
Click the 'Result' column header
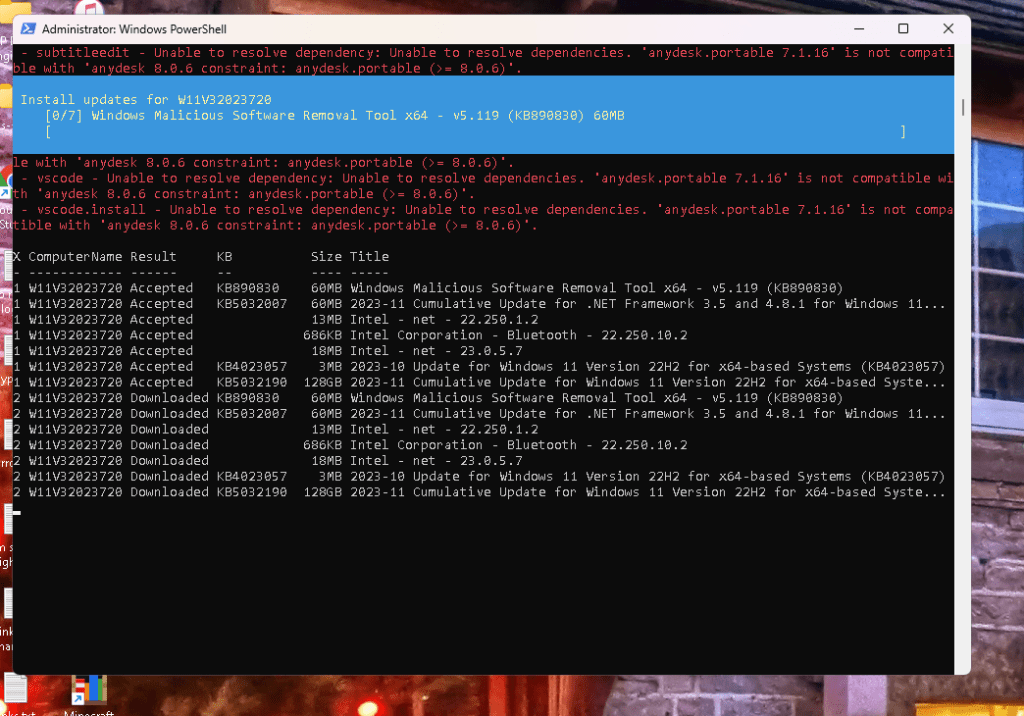pos(153,257)
